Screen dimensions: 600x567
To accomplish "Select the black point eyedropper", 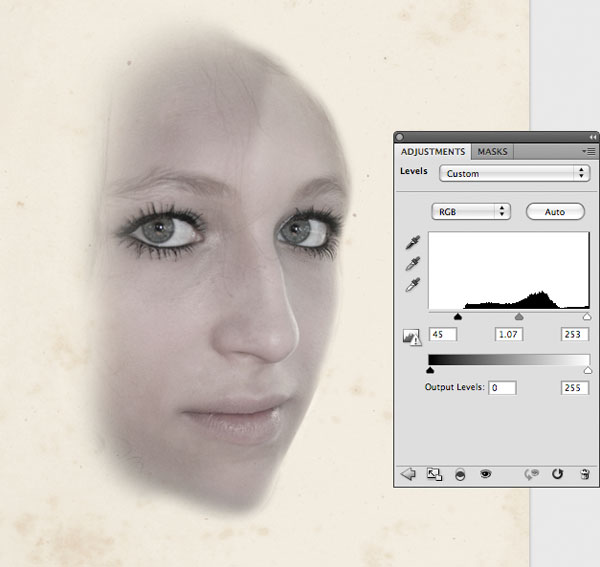I will pyautogui.click(x=412, y=242).
